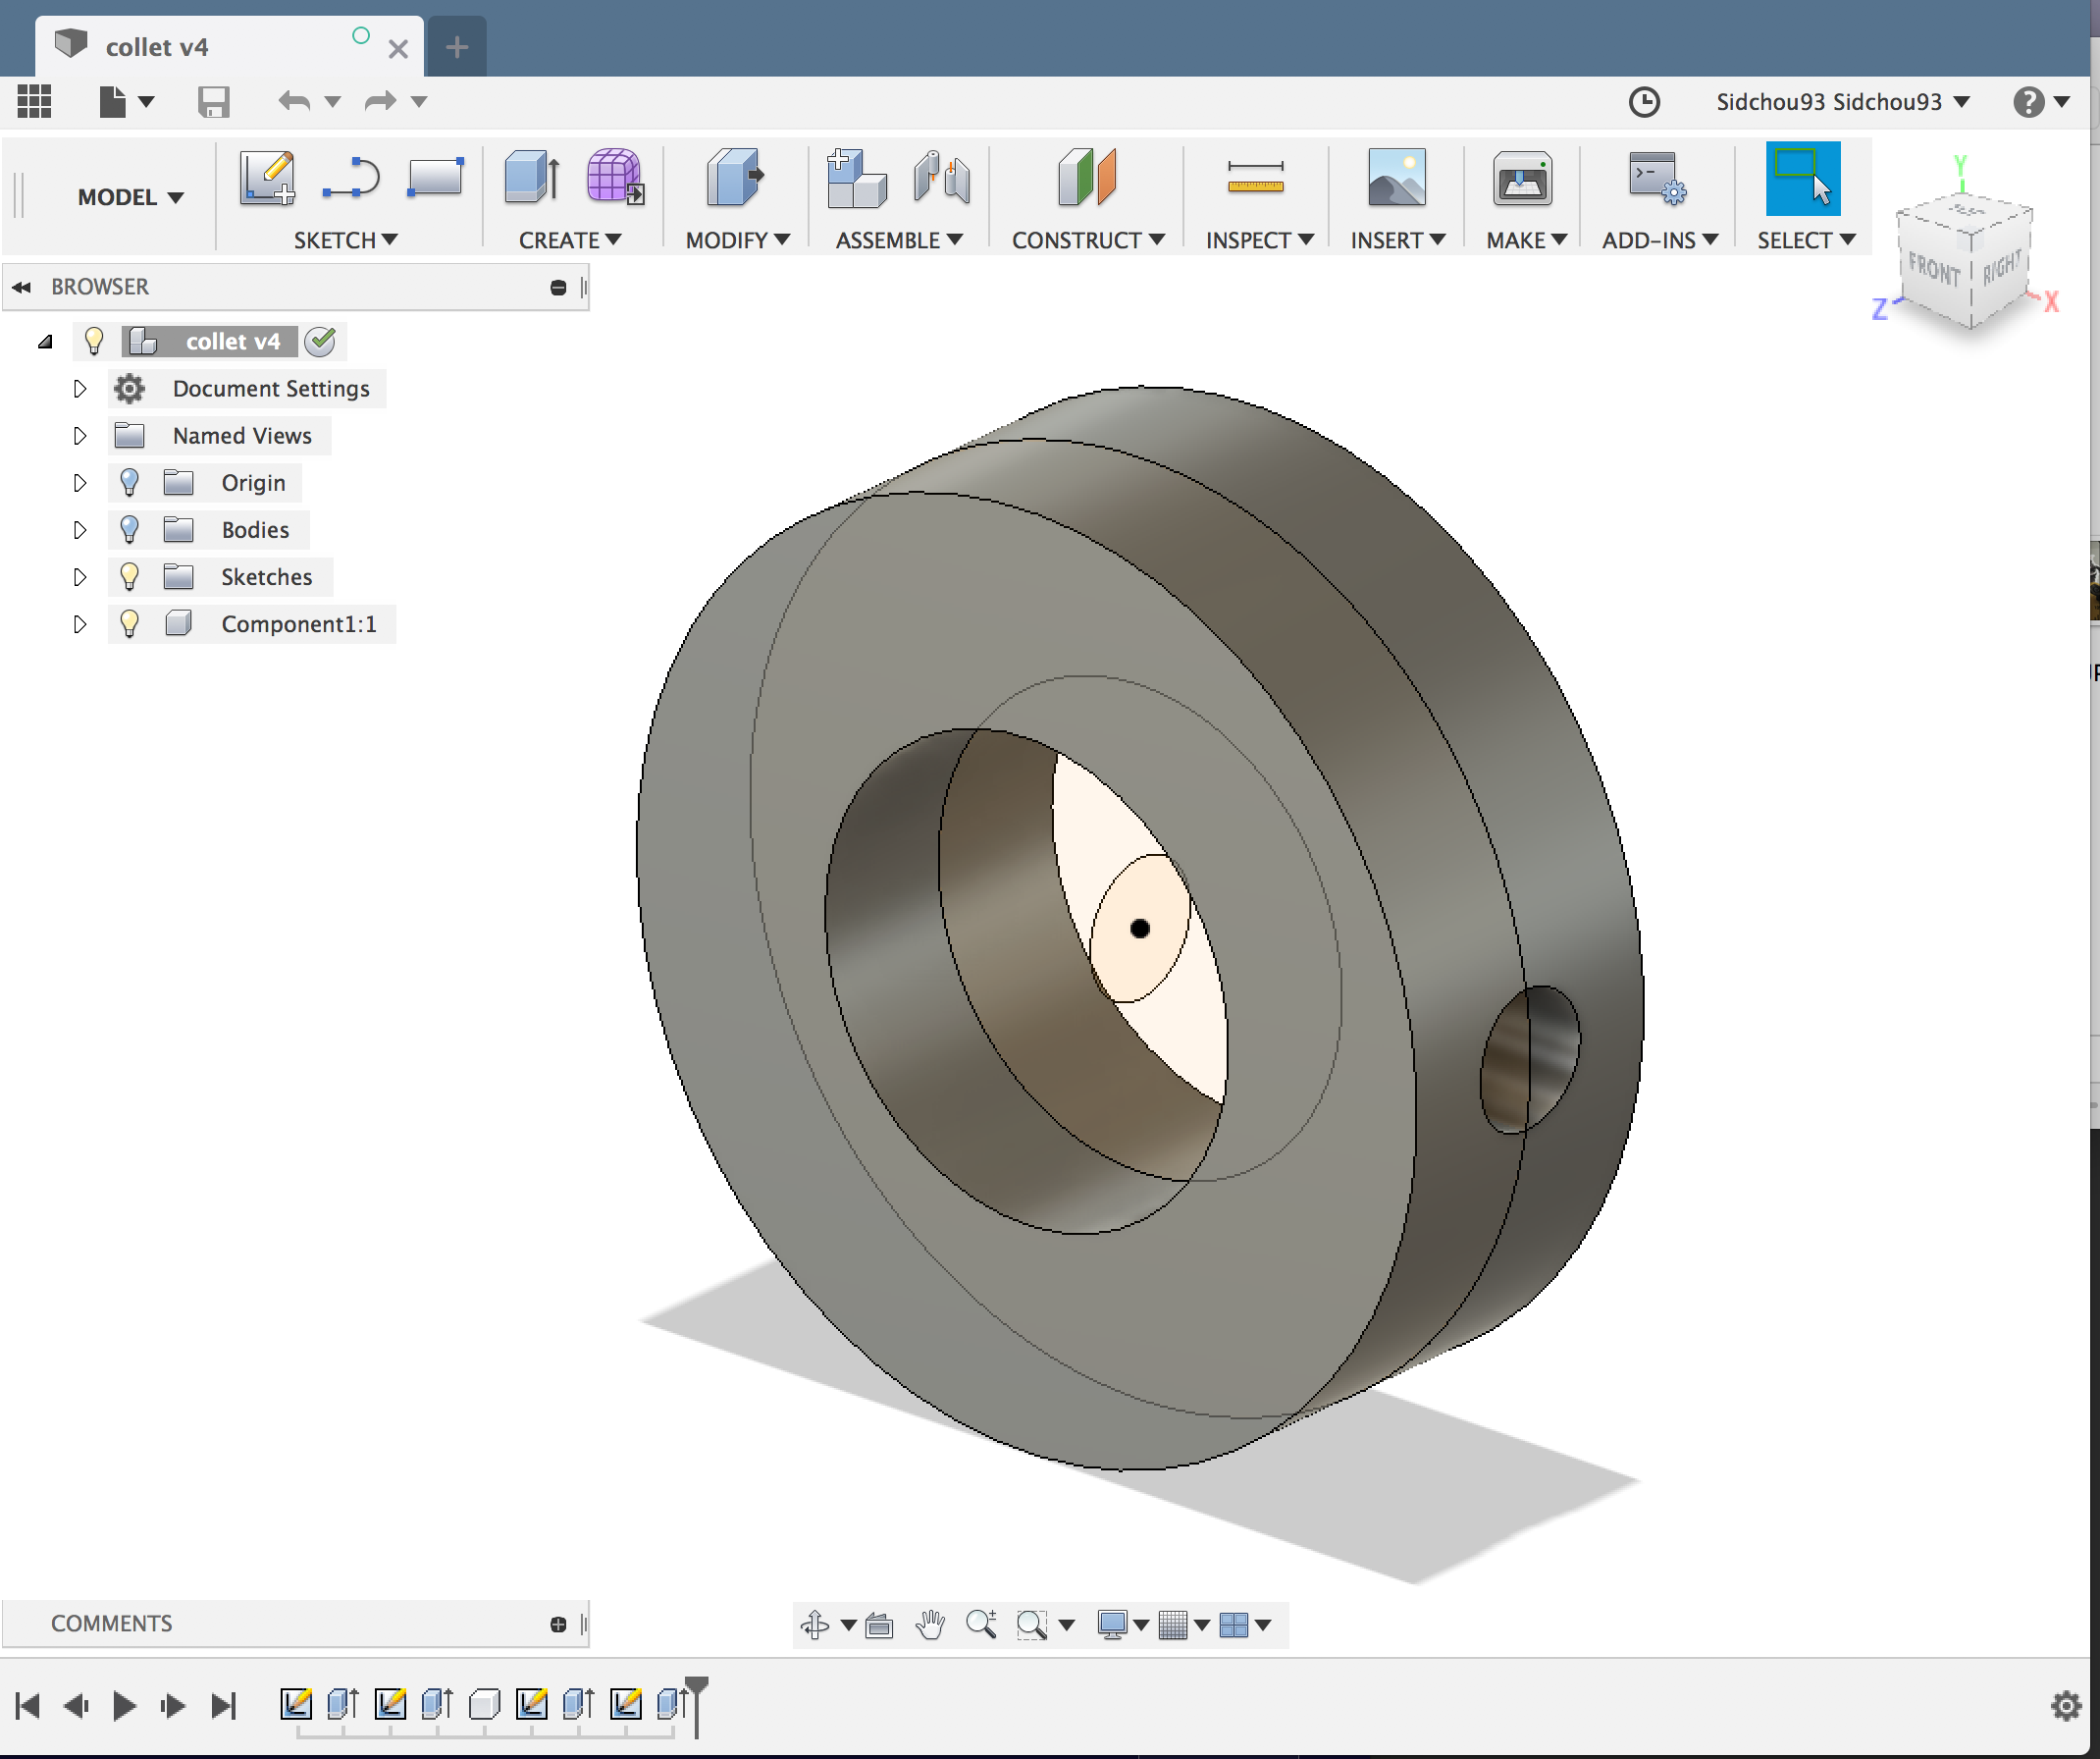Click FRONT face of ViewCube
Image resolution: width=2100 pixels, height=1759 pixels.
point(1933,268)
